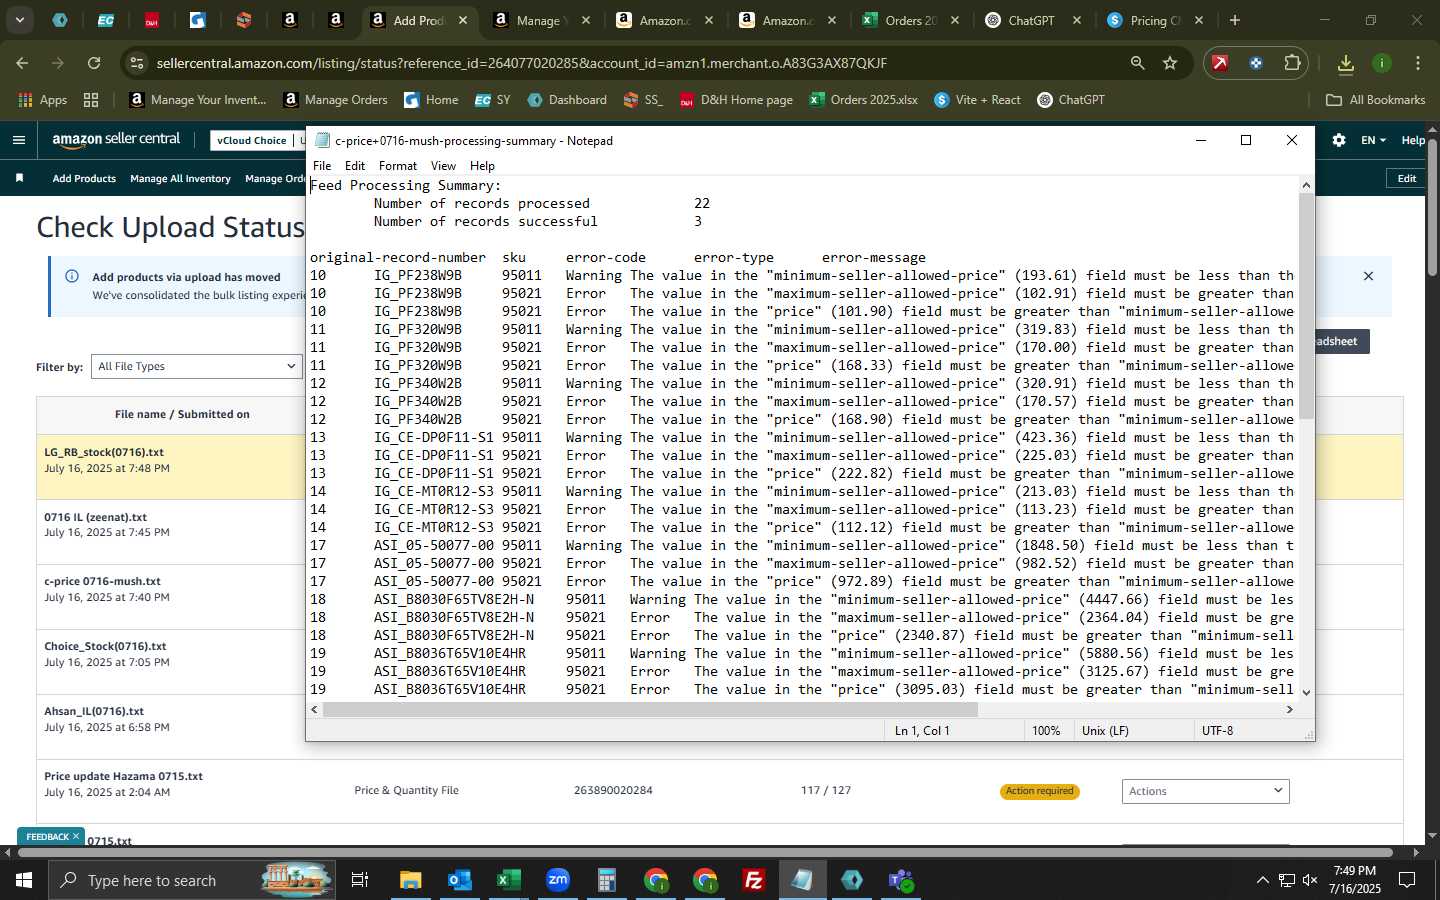Screen dimensions: 1440x900
Task: Open Notepad File menu
Action: 322,166
